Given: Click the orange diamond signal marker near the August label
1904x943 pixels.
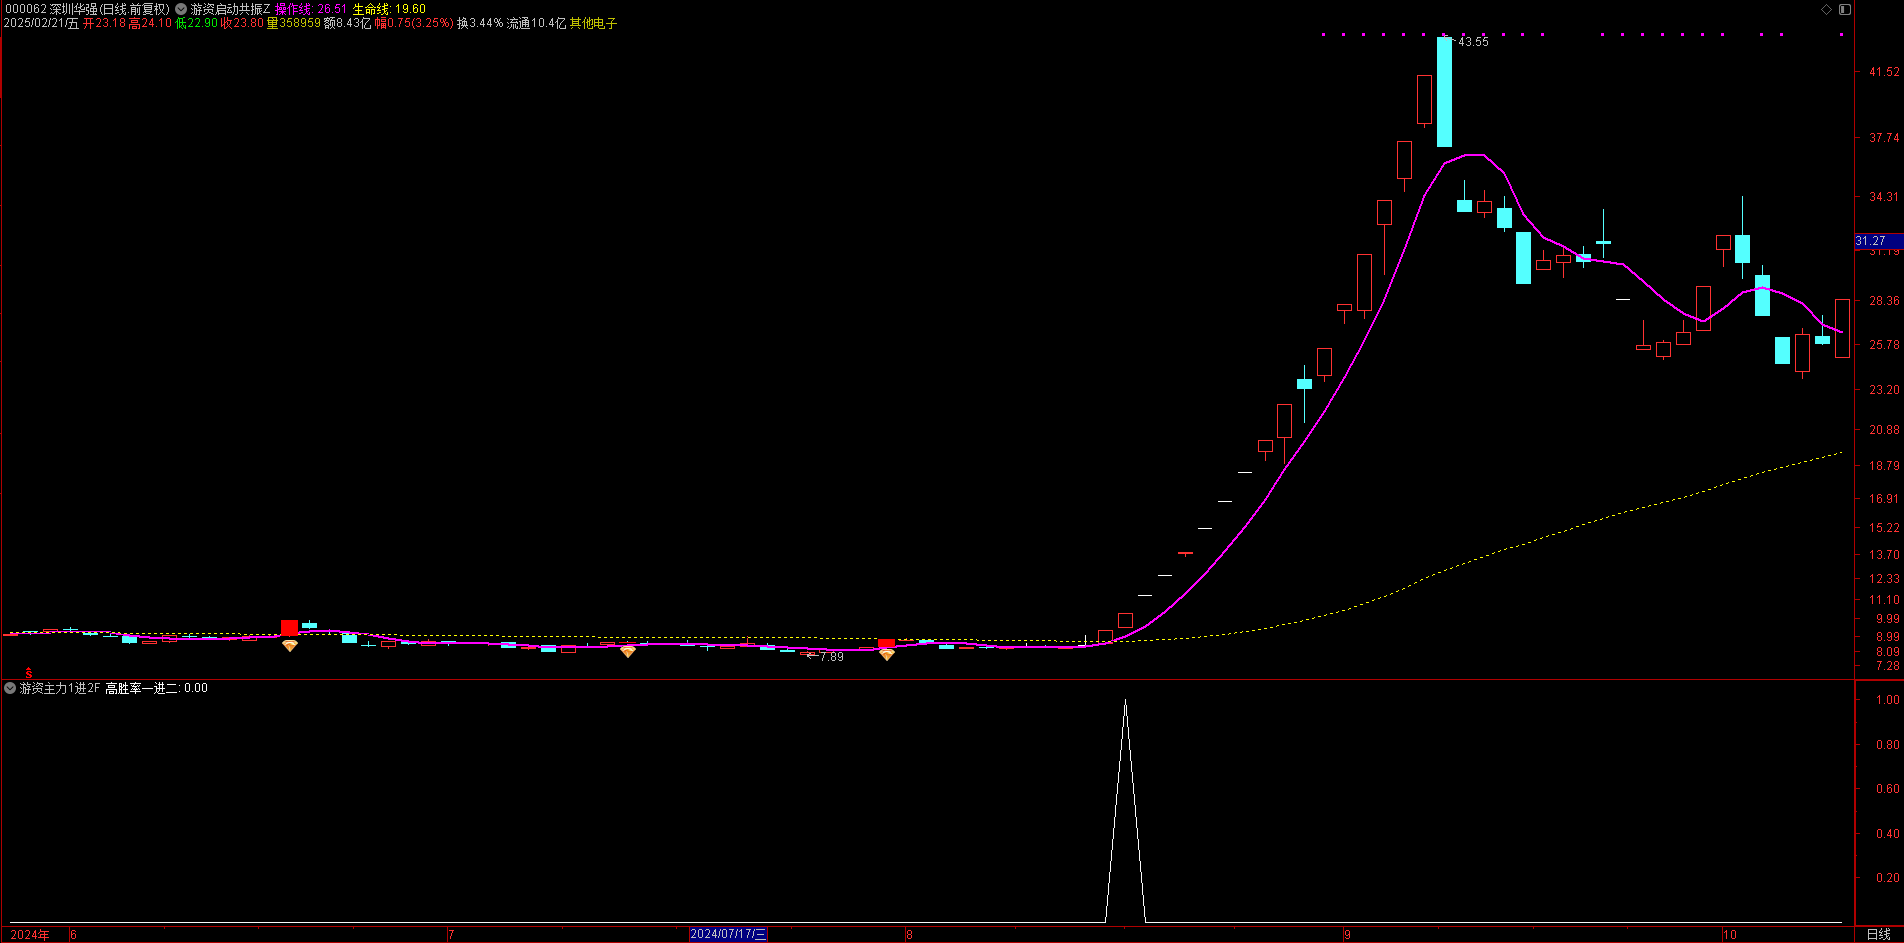Looking at the screenshot, I should click(887, 654).
